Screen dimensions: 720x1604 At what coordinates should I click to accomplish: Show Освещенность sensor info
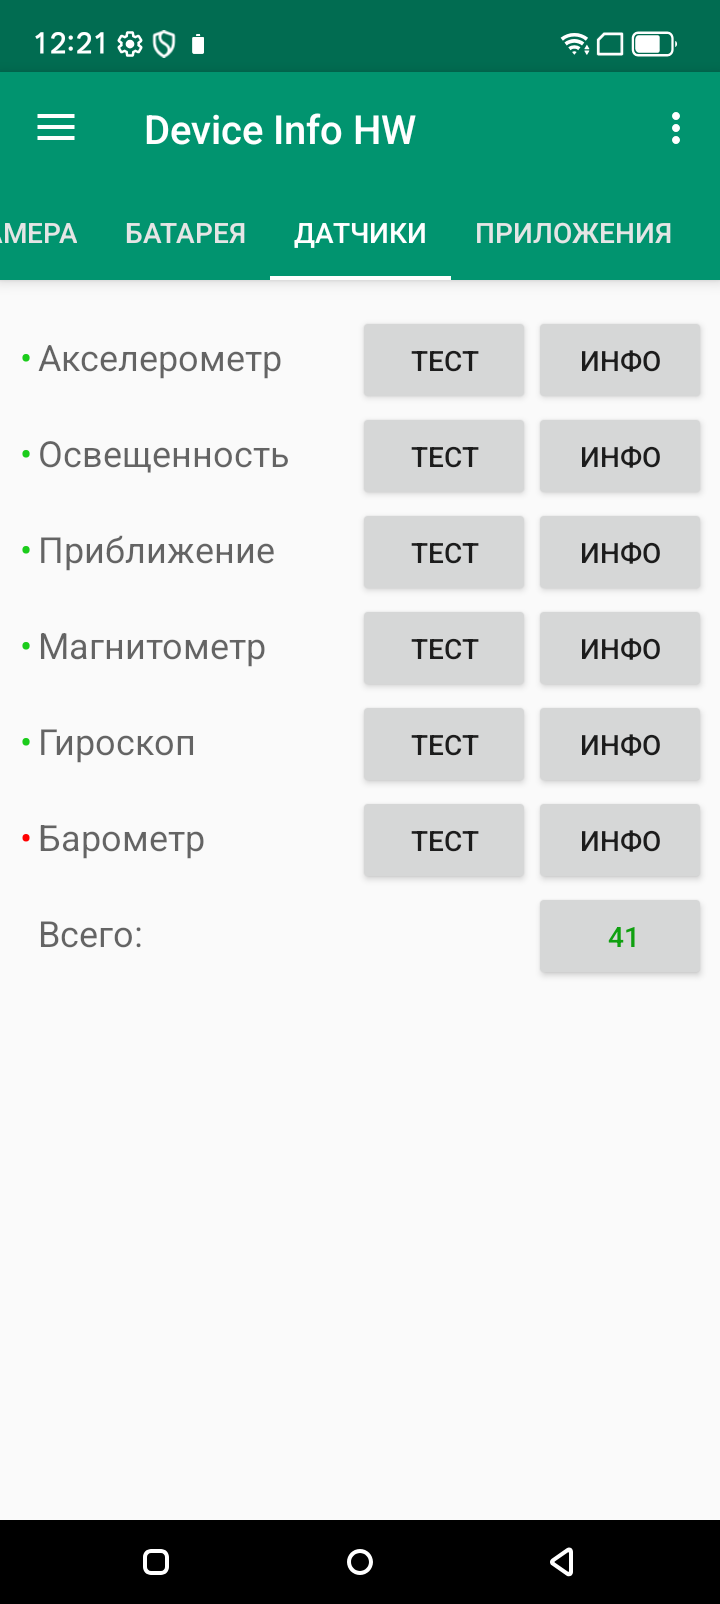(x=620, y=457)
